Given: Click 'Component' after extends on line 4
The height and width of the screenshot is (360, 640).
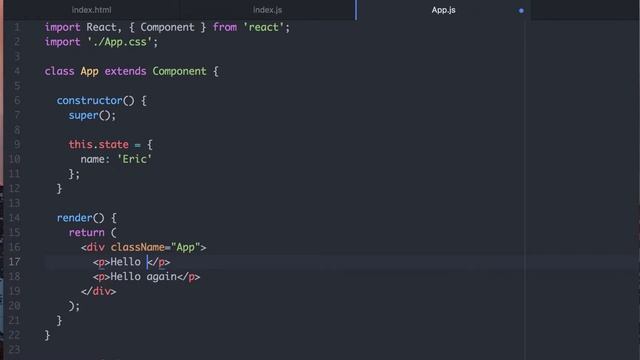Looking at the screenshot, I should click(x=180, y=72).
